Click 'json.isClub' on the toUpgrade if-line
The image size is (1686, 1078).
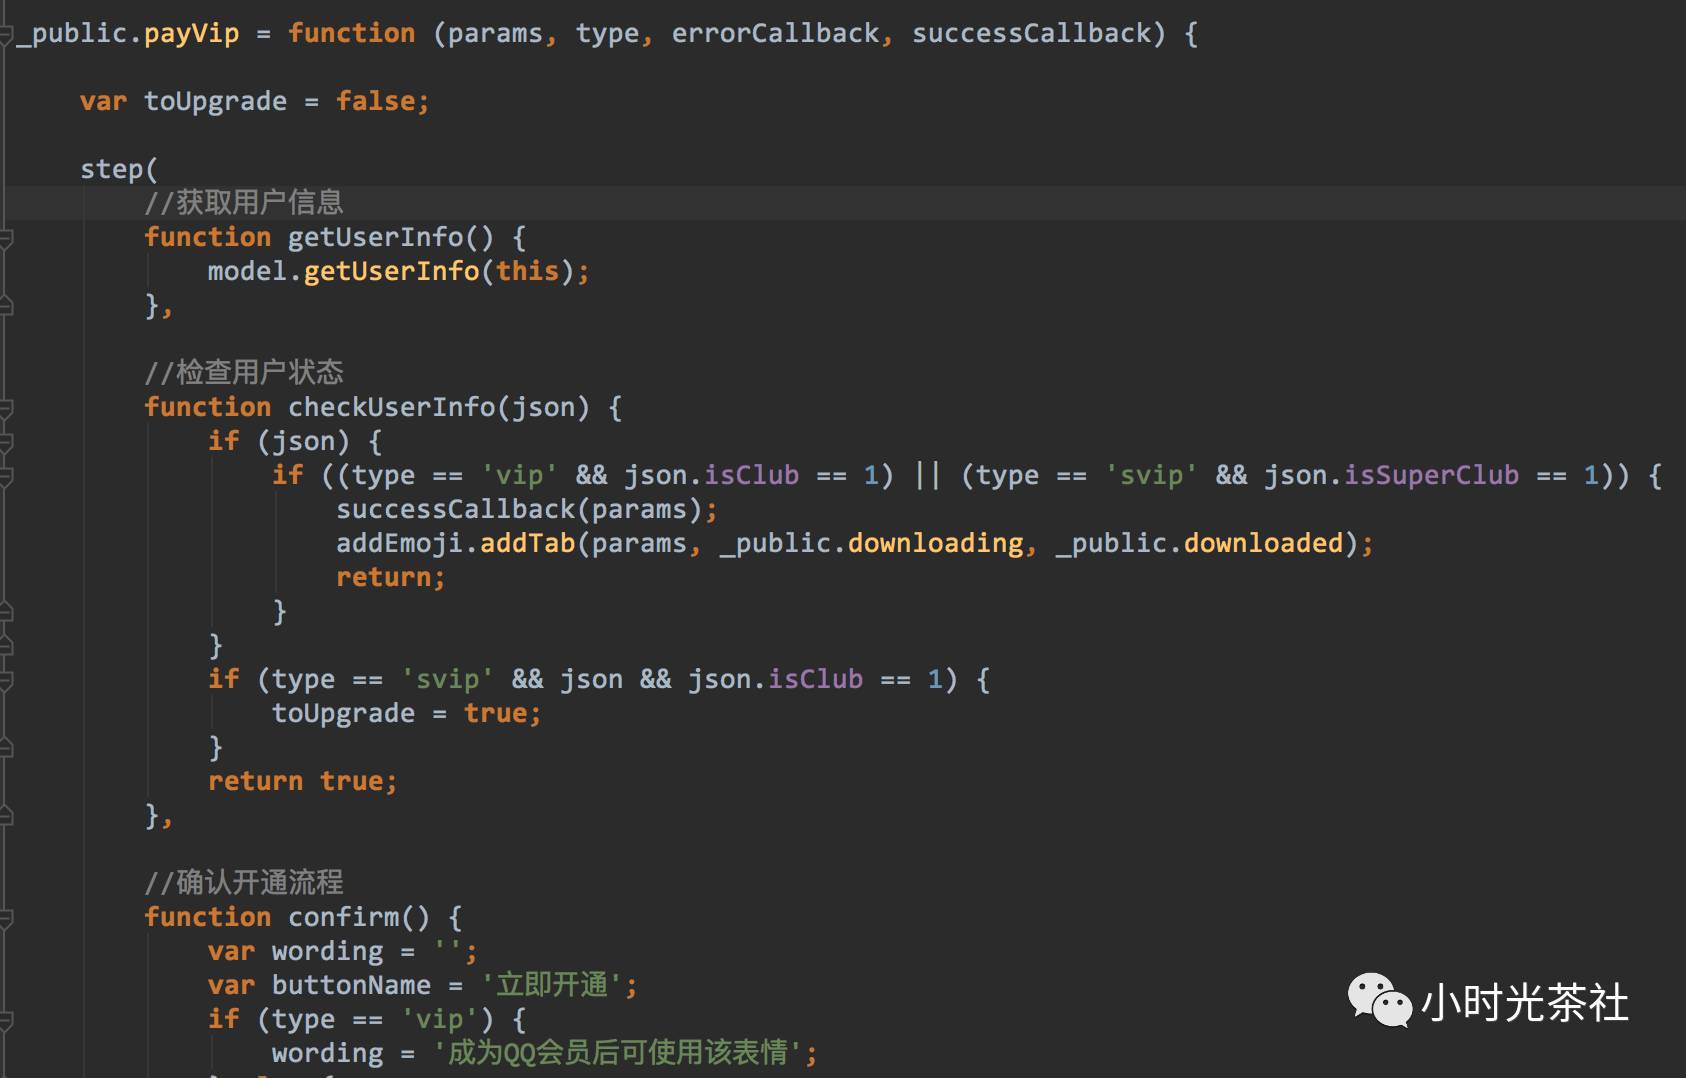coord(775,680)
